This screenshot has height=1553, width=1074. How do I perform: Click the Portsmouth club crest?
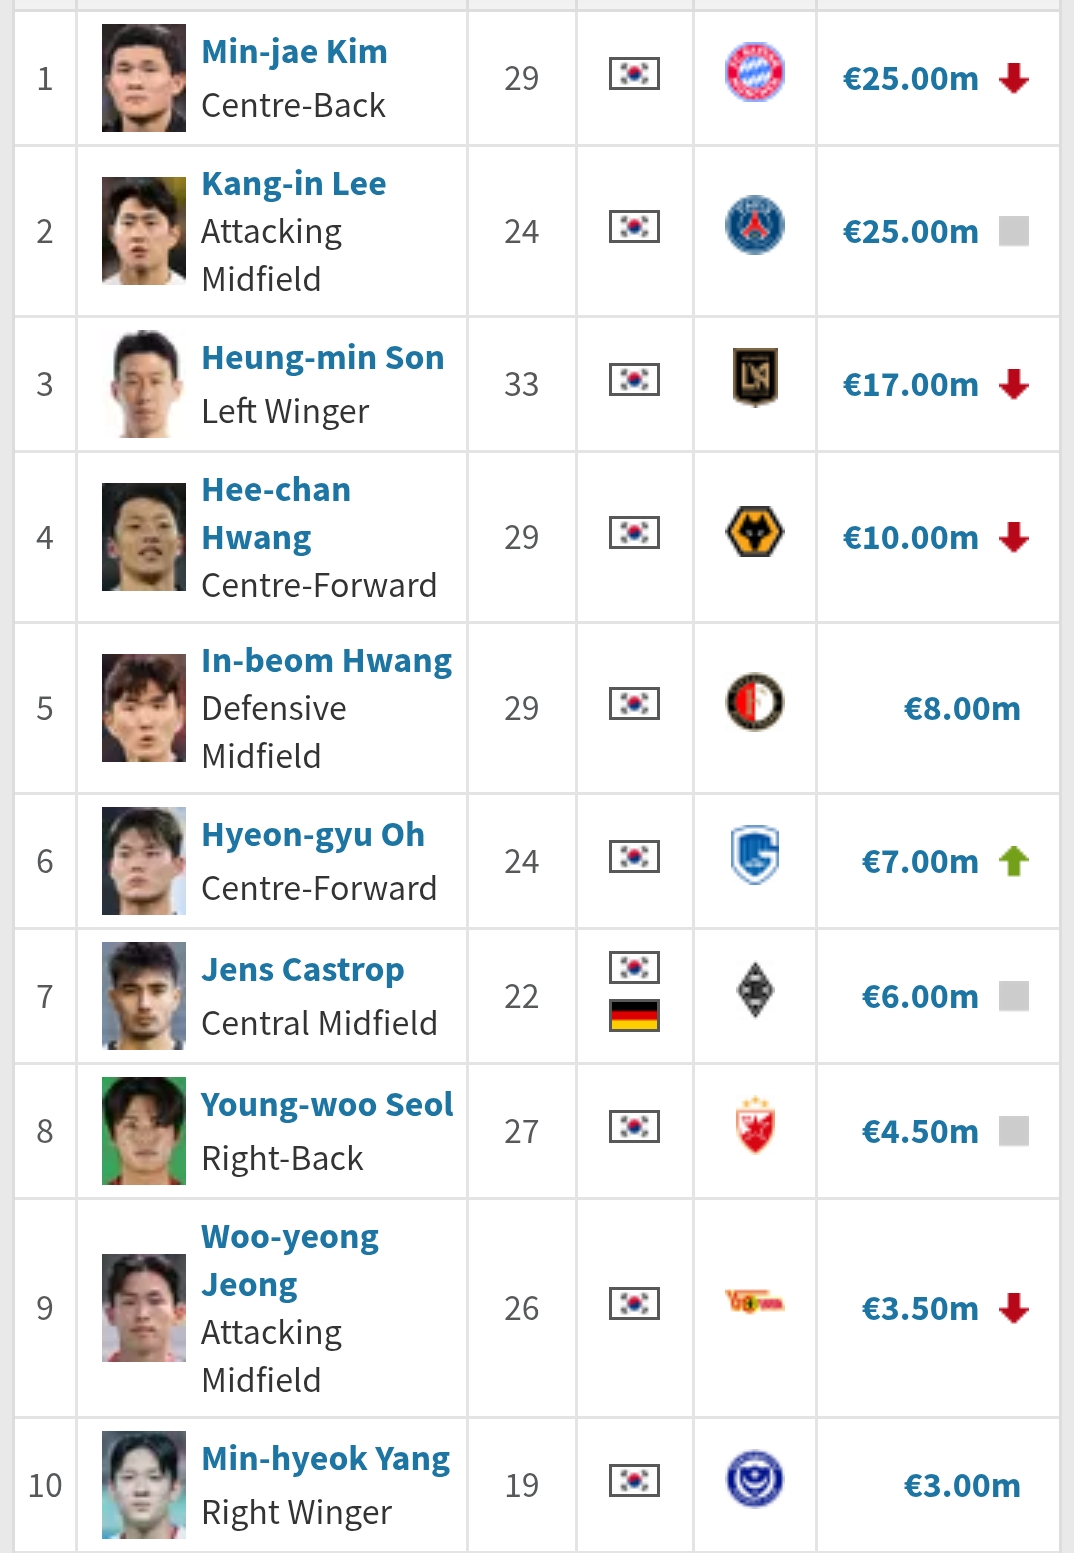tap(754, 1479)
